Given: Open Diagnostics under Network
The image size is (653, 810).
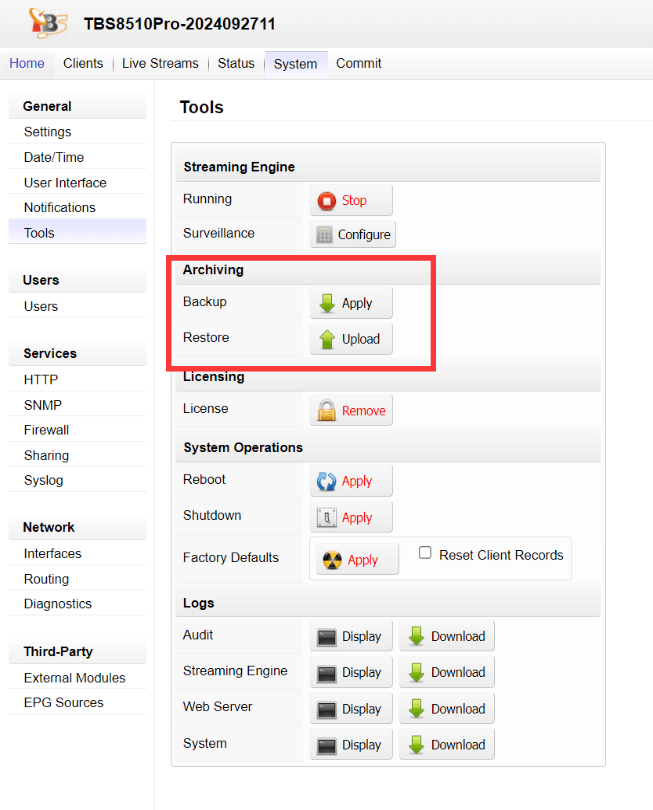Looking at the screenshot, I should tap(58, 604).
